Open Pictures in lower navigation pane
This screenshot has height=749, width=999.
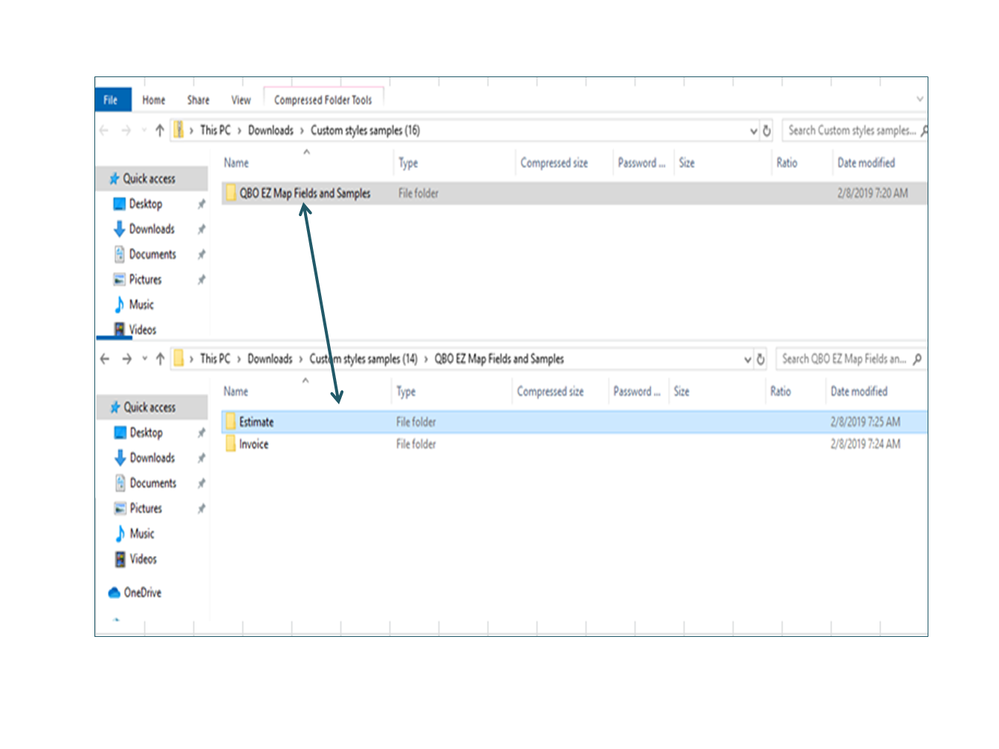click(x=146, y=508)
